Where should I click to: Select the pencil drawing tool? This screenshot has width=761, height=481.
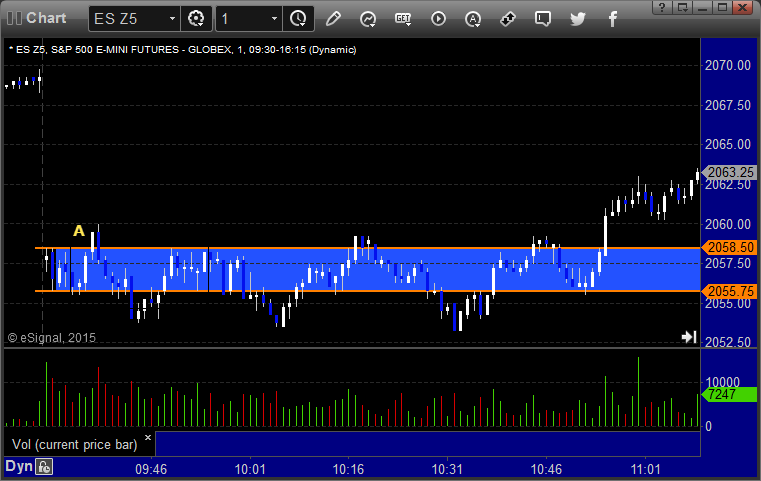[333, 19]
